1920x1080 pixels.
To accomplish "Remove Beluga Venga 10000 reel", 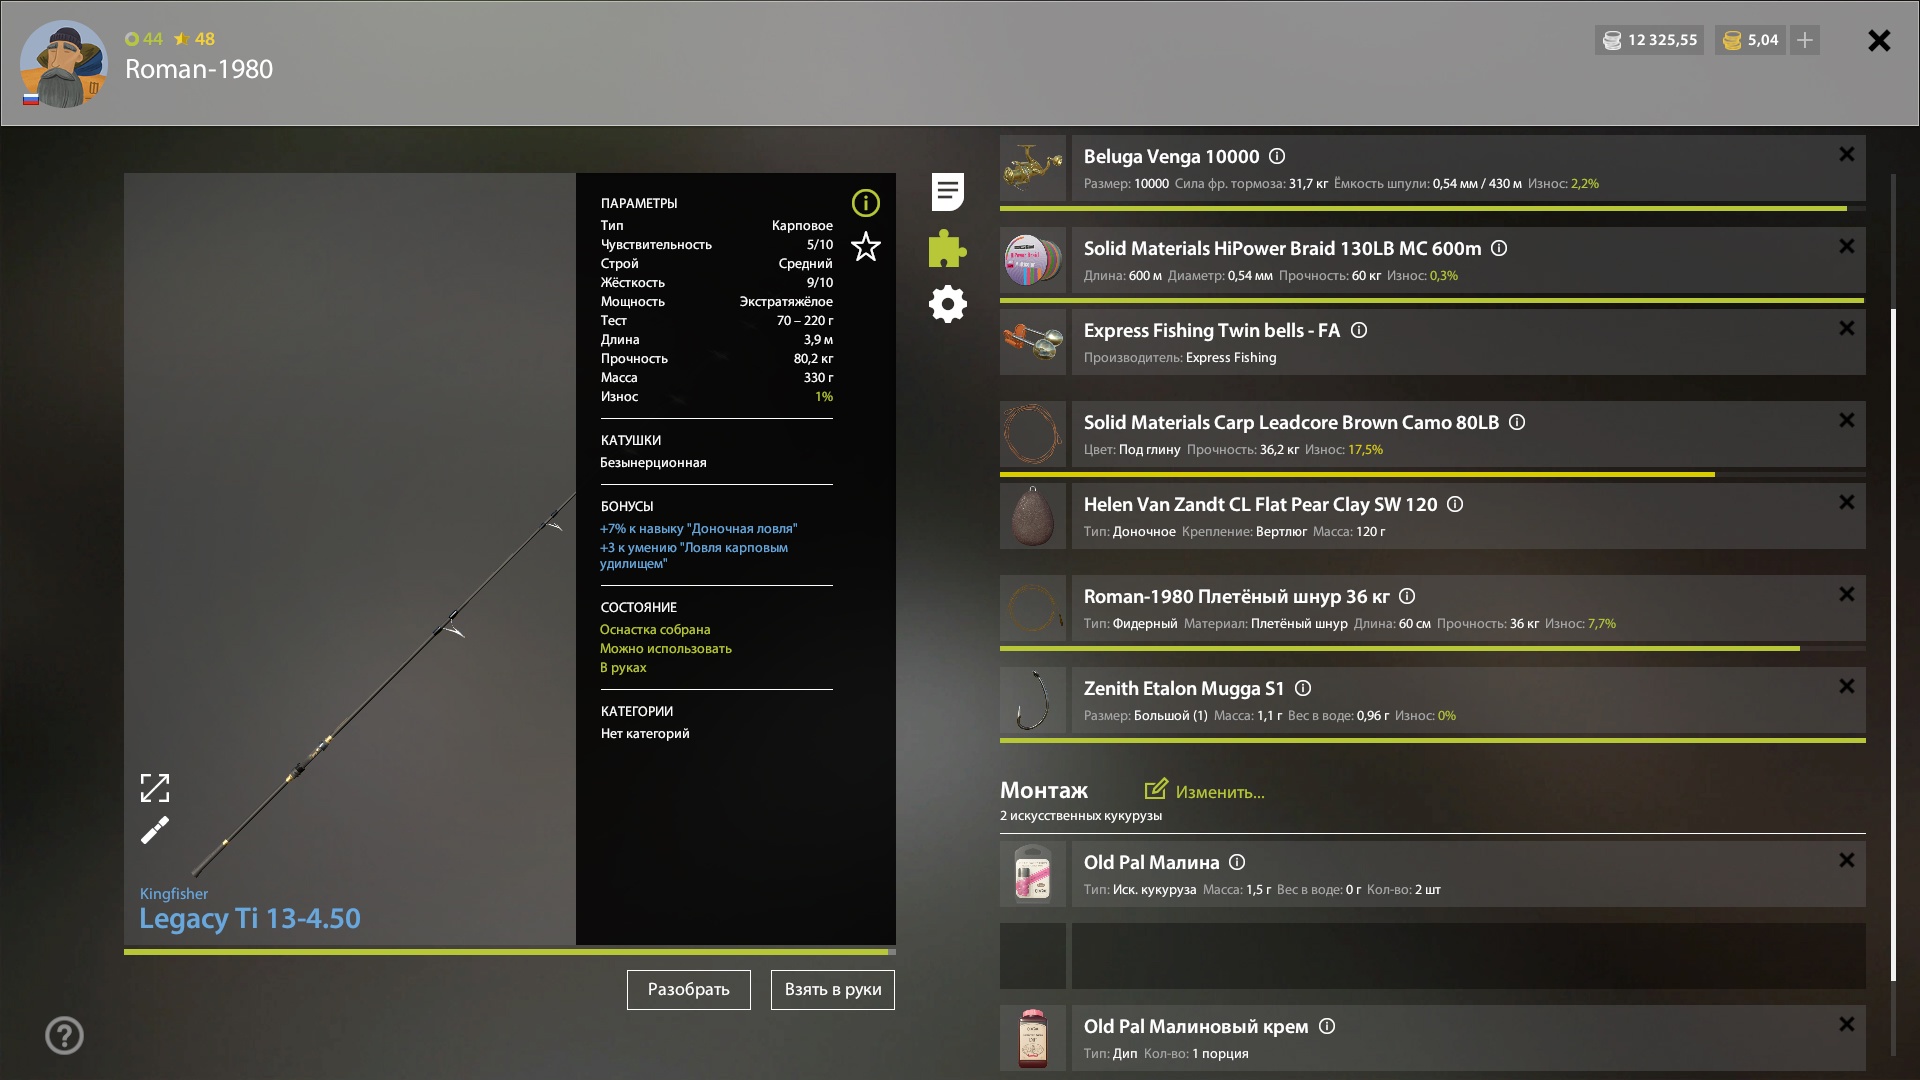I will point(1847,154).
